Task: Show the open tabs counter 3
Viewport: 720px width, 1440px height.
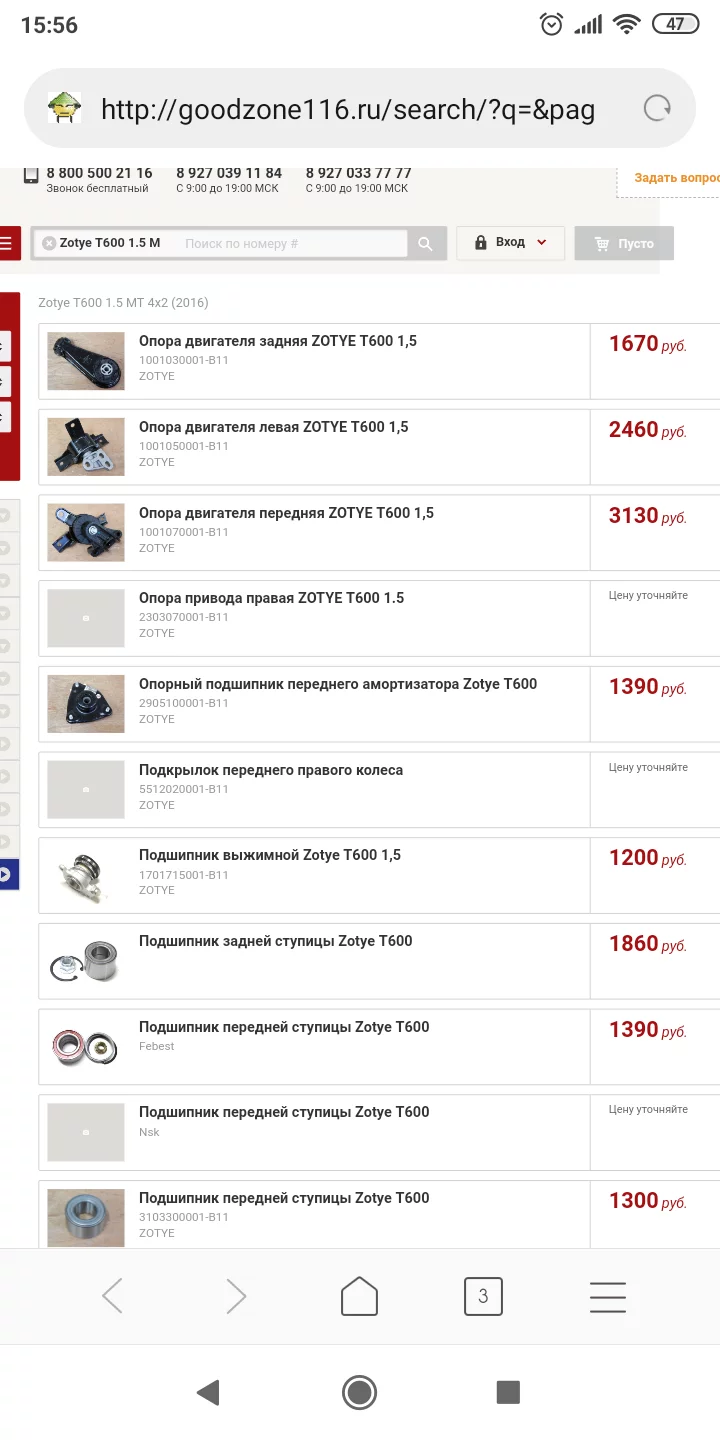Action: [483, 1296]
